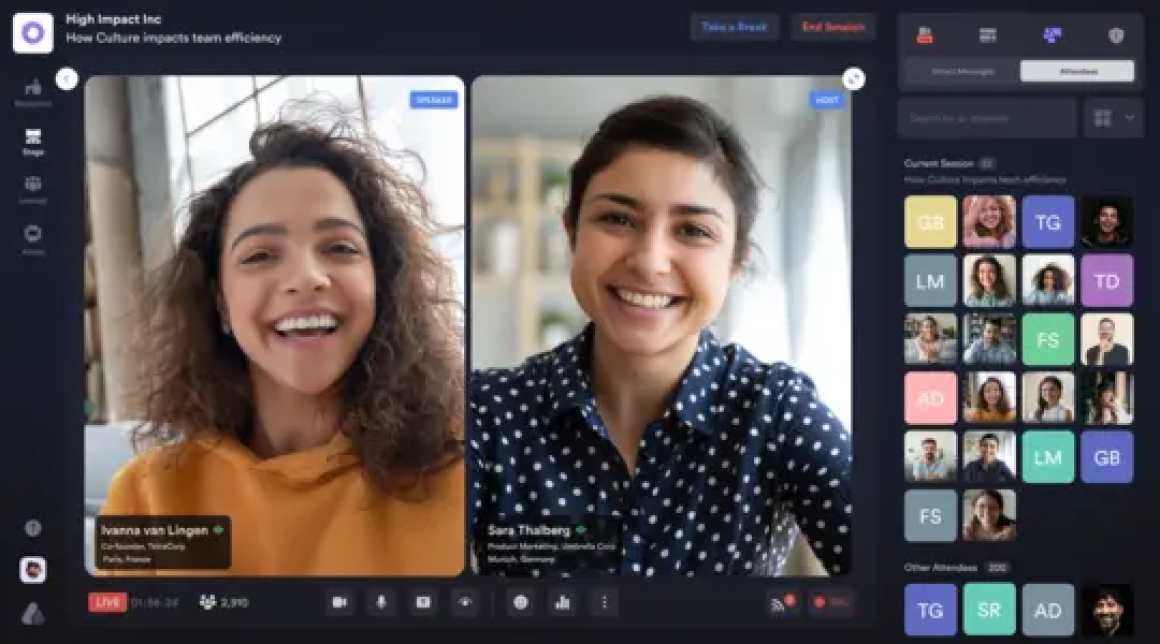Select the Attendees tab
This screenshot has height=644, width=1160.
coord(1077,72)
